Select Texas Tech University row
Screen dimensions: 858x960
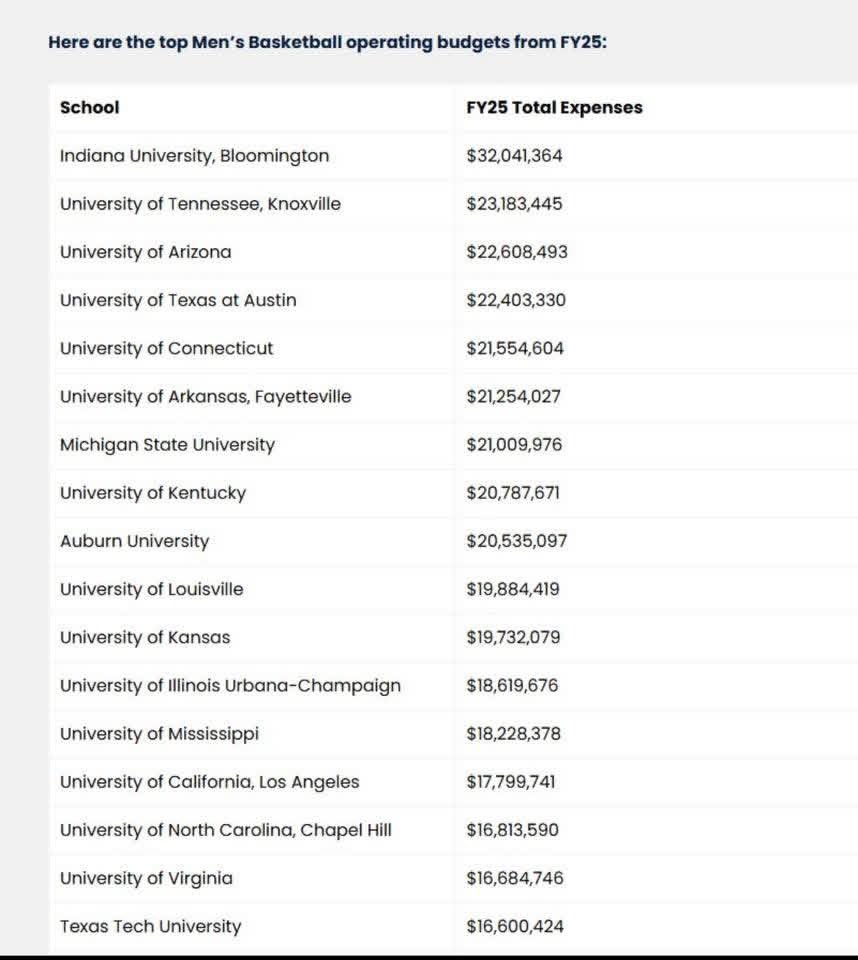click(x=150, y=926)
